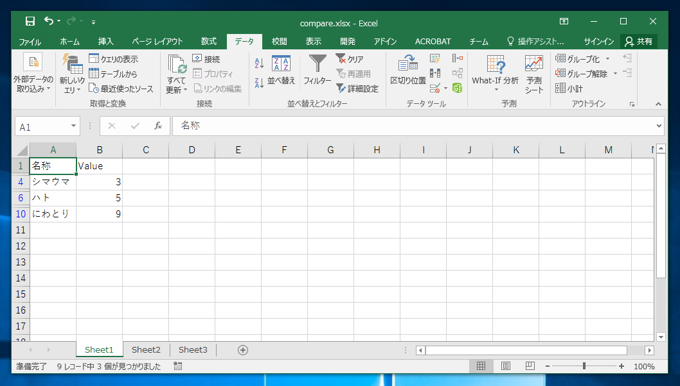
Task: Undo the last action
Action: (48, 21)
